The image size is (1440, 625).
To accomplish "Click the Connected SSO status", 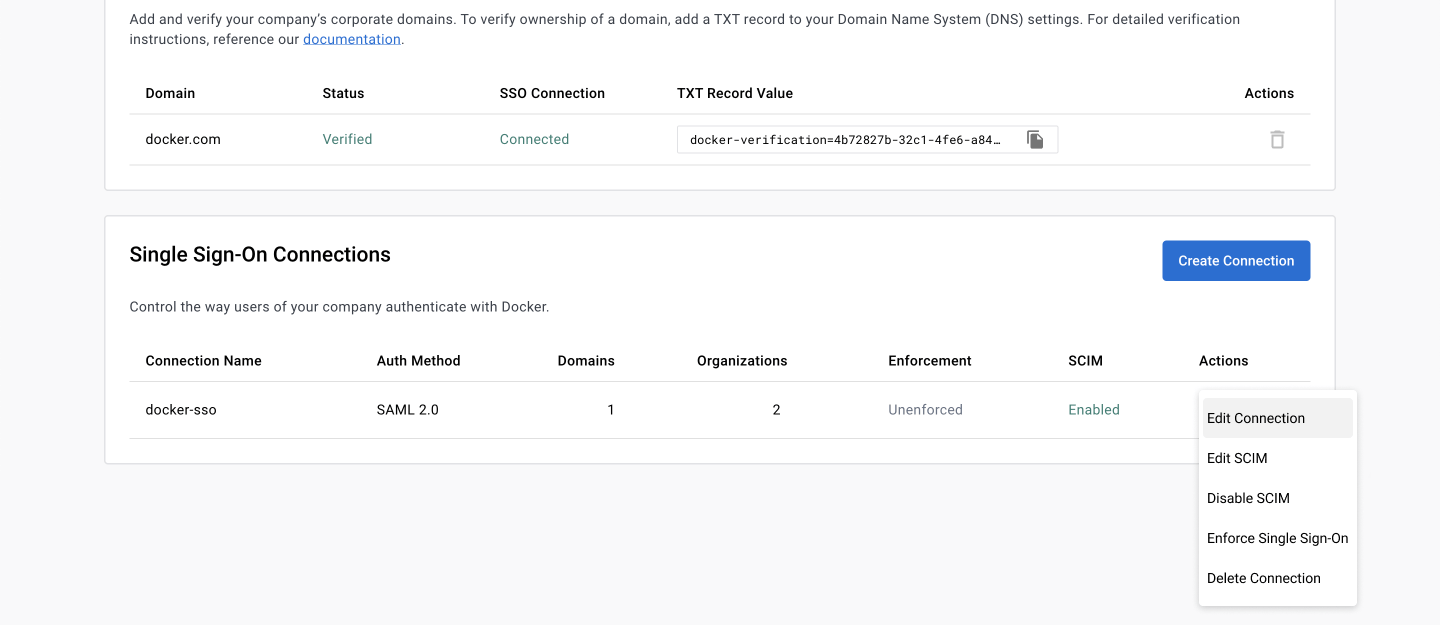I will pyautogui.click(x=534, y=140).
